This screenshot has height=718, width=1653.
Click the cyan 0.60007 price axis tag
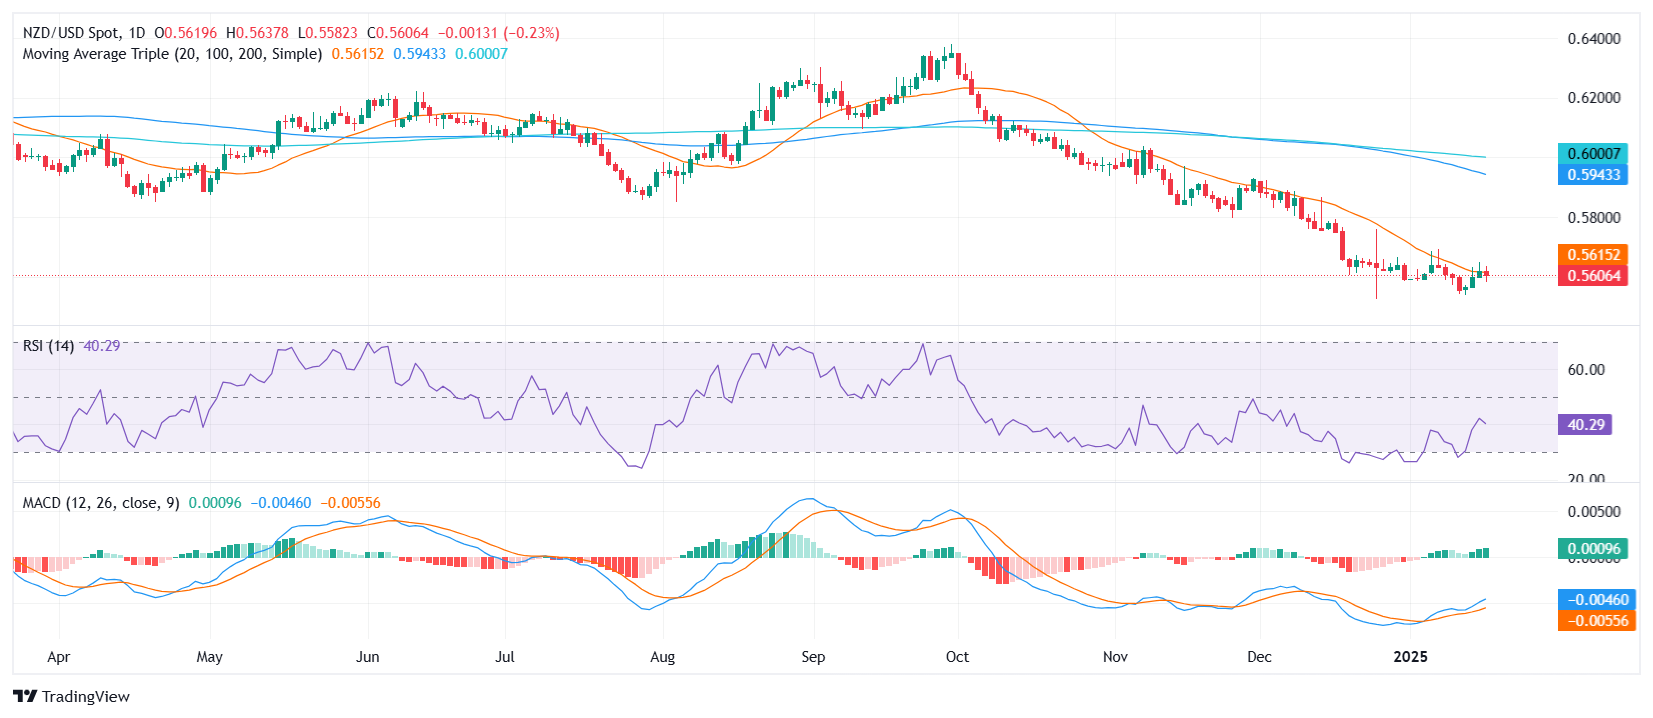(x=1592, y=154)
